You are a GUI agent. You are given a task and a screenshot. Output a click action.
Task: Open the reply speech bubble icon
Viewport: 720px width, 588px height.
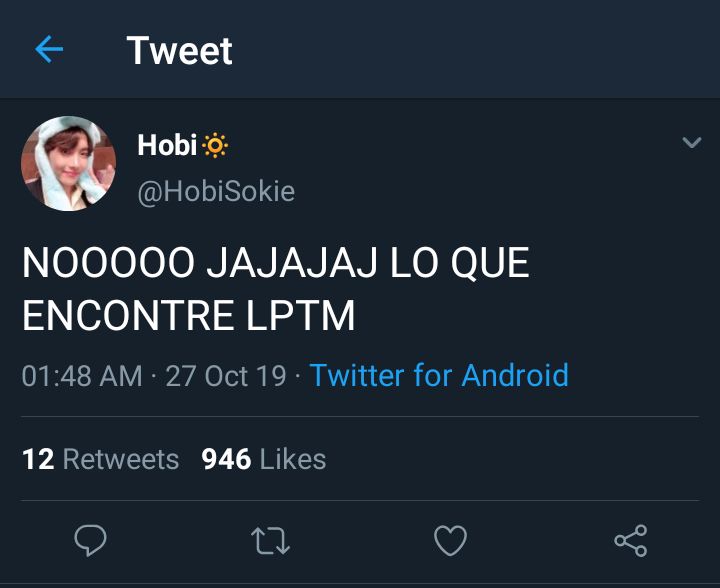pos(90,540)
